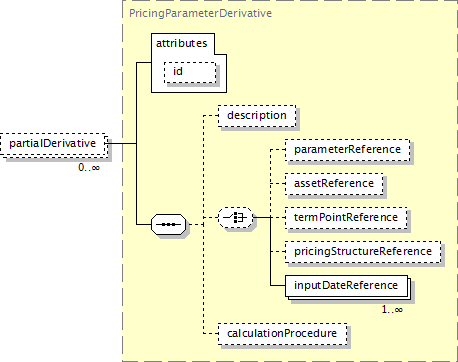
Task: Select the partialDerivative element box
Action: pos(54,144)
